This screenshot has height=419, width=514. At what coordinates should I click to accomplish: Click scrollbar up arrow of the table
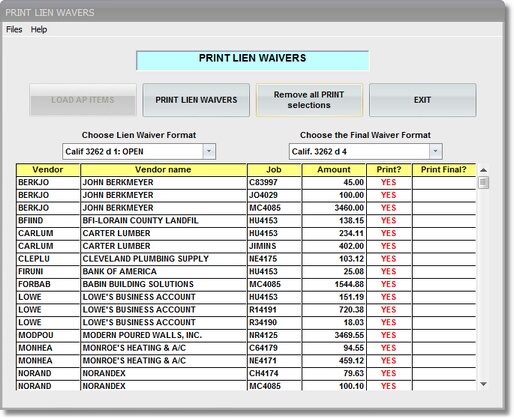click(x=483, y=170)
